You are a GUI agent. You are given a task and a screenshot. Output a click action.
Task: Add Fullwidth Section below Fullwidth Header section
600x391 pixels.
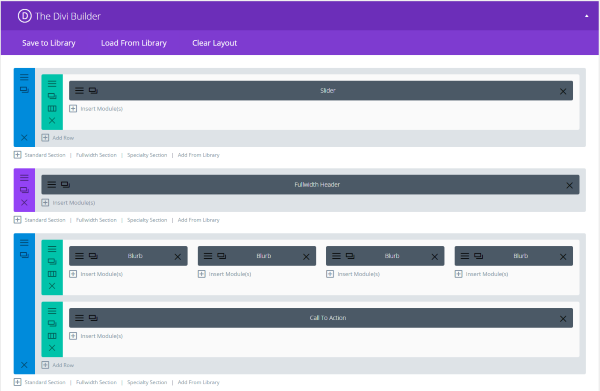(96, 220)
